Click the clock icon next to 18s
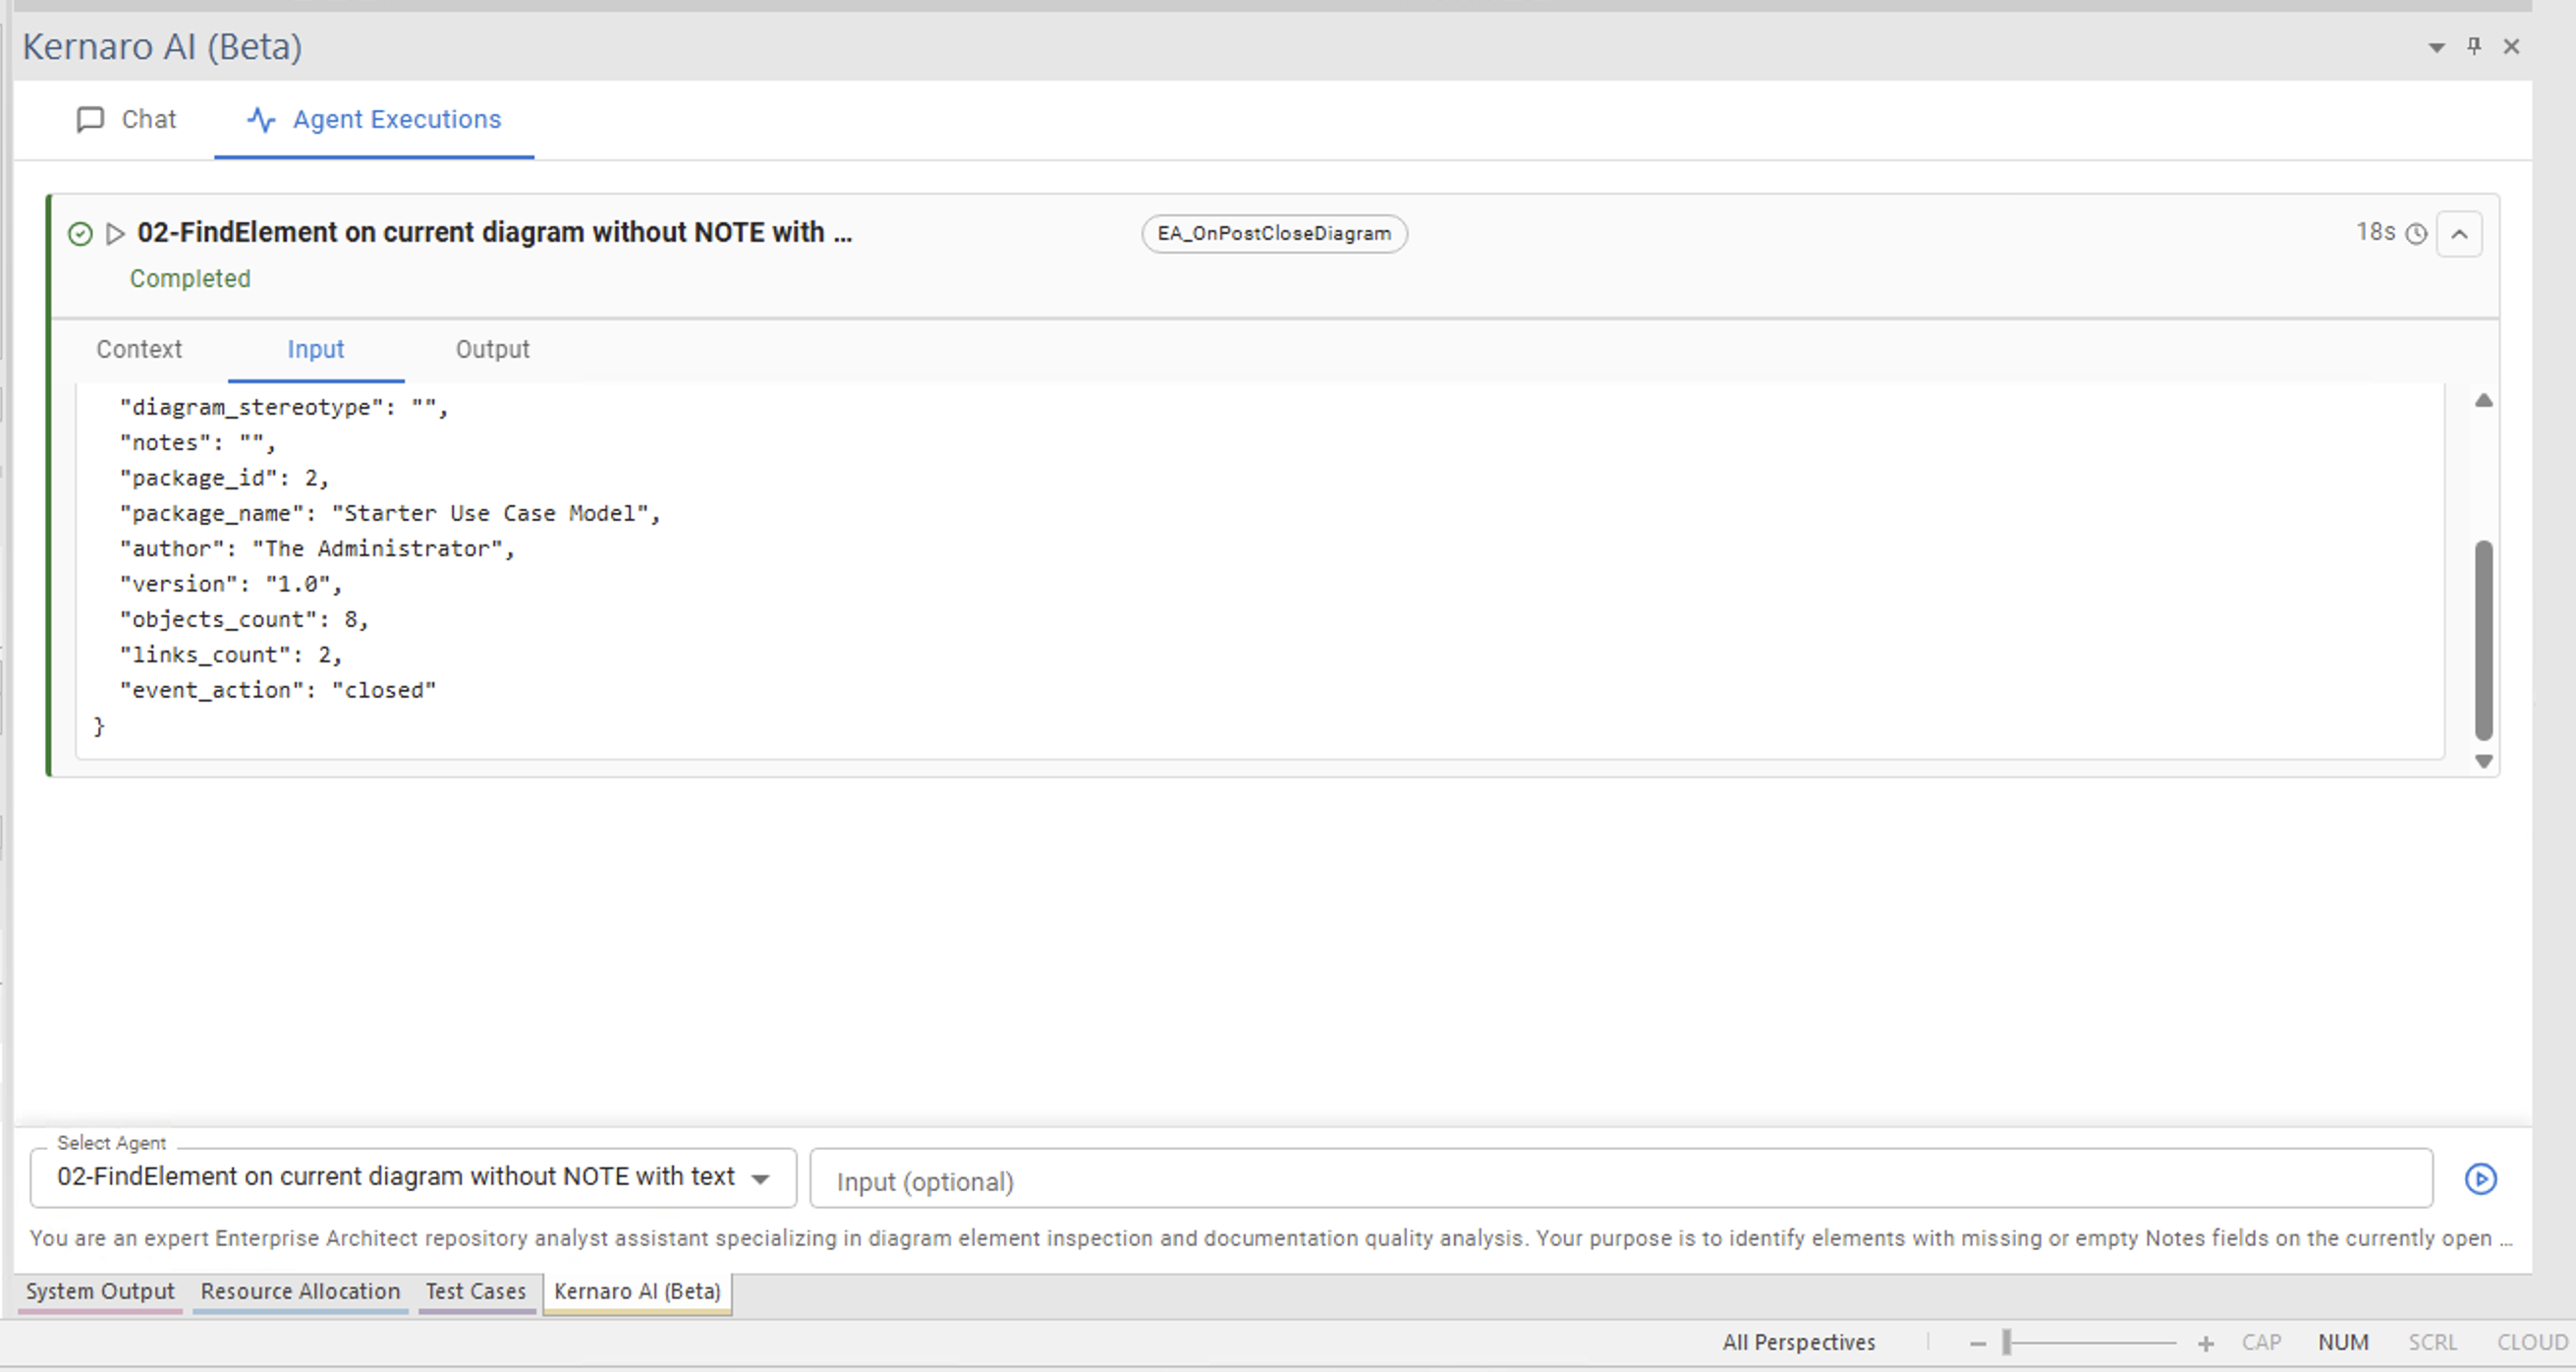 point(2416,234)
